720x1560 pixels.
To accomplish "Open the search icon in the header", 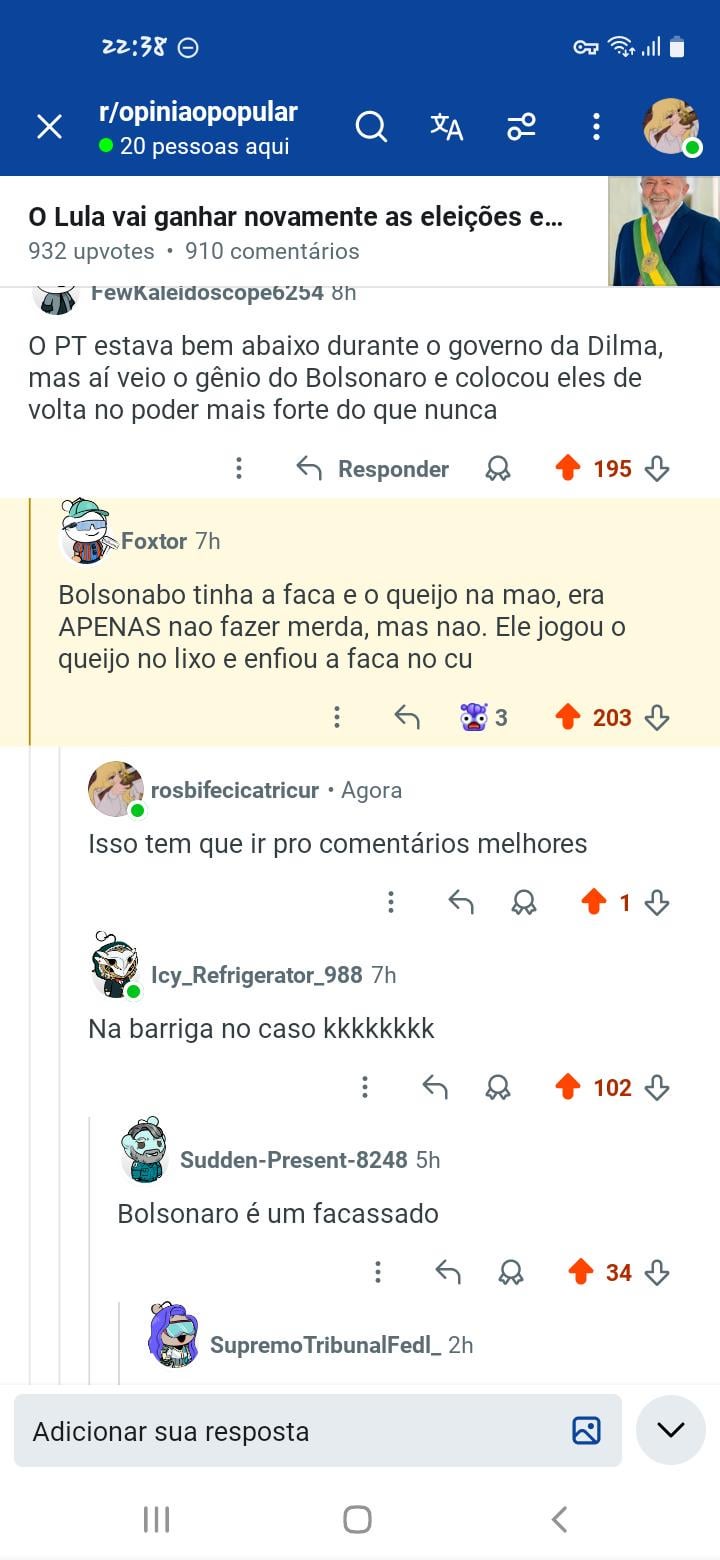I will coord(371,127).
